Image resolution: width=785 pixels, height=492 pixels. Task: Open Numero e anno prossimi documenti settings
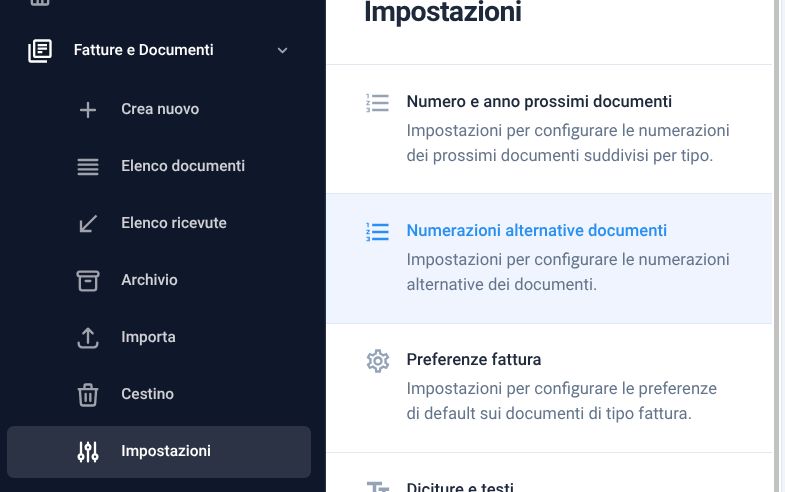pyautogui.click(x=538, y=102)
